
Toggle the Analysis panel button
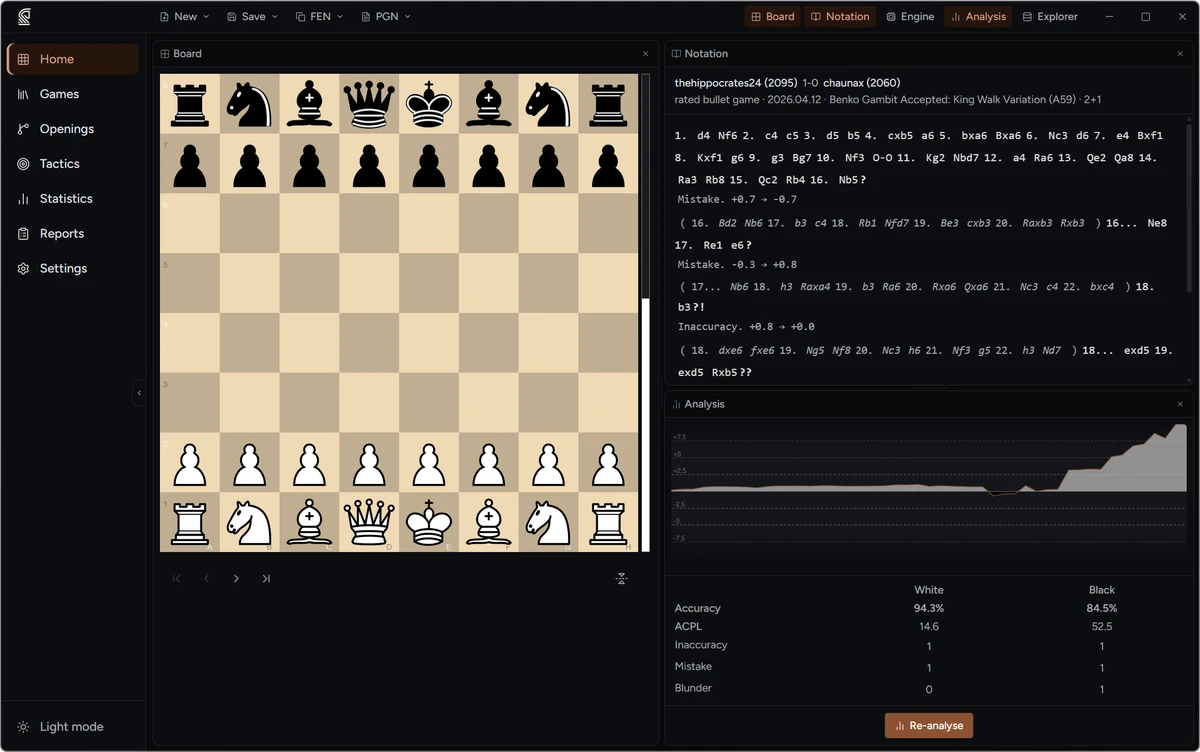click(x=978, y=17)
